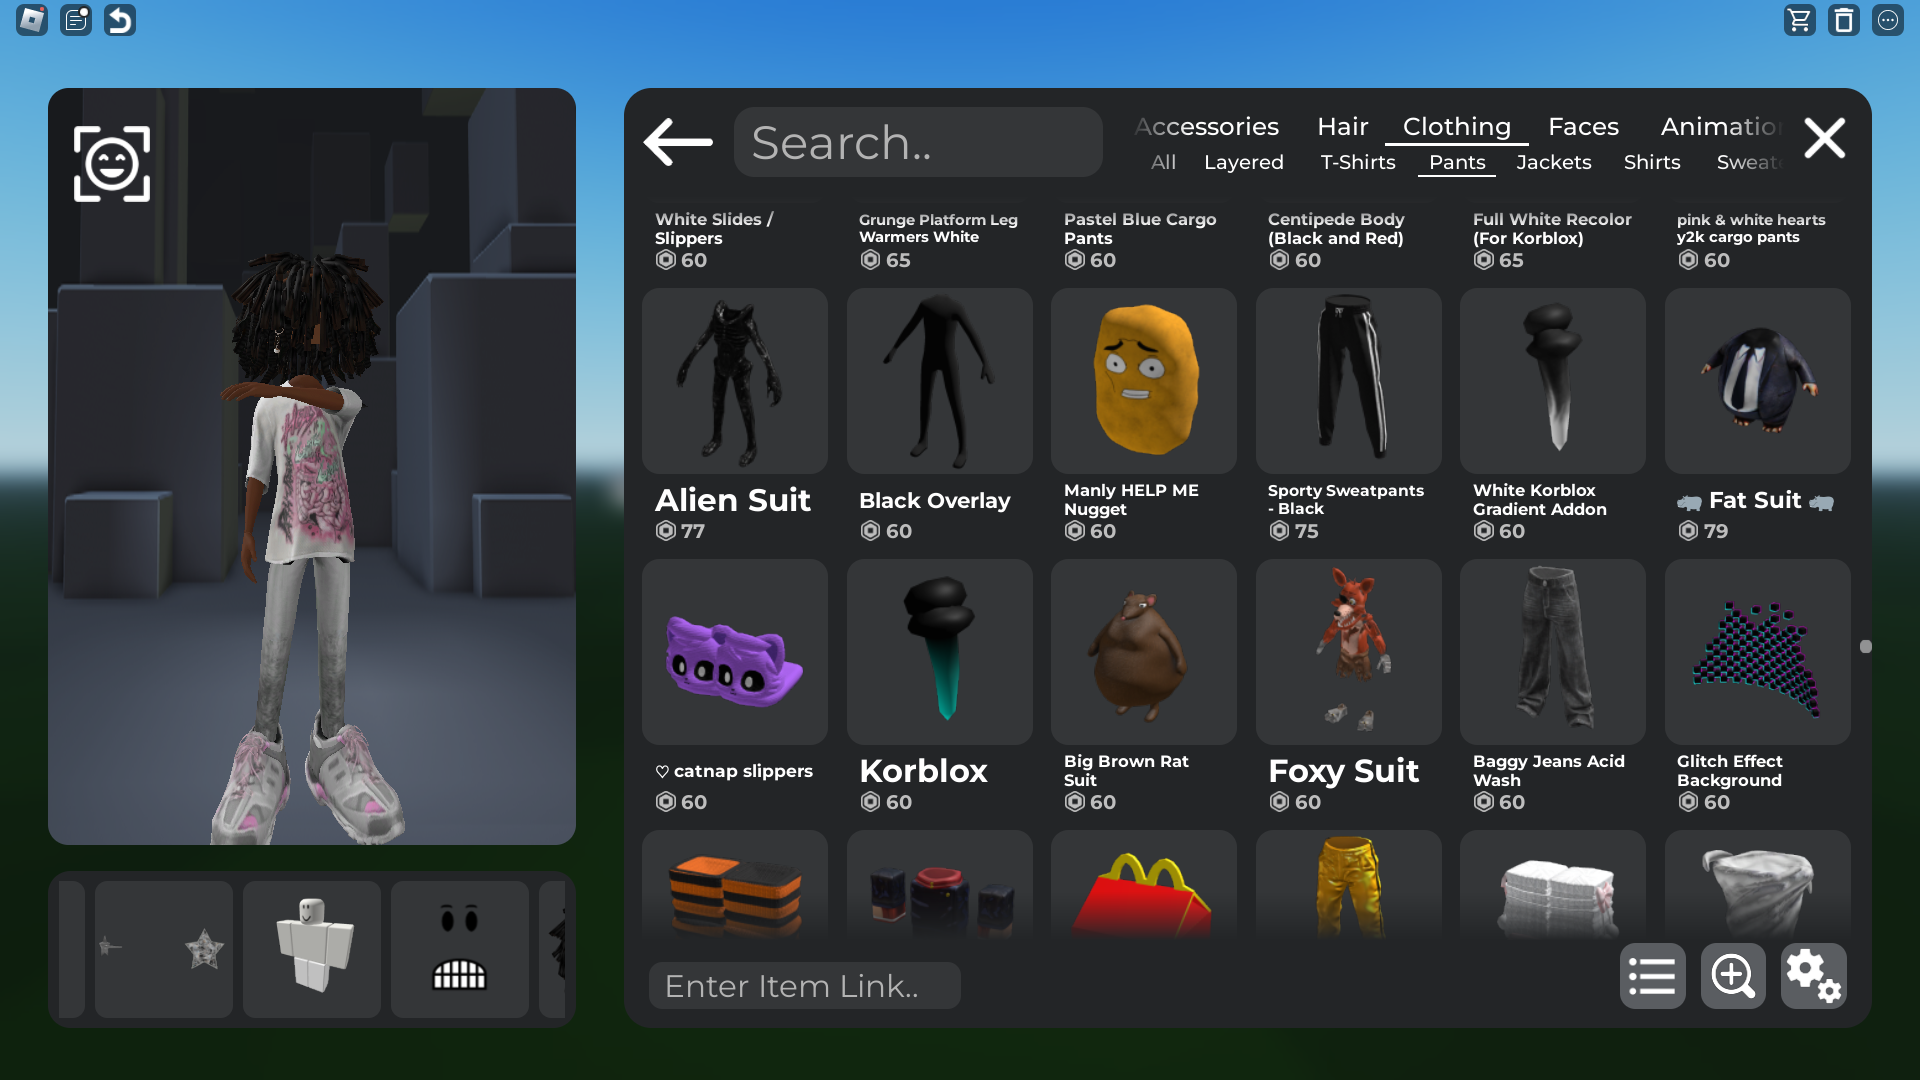
Task: Click the trash can delete icon
Action: (x=1843, y=20)
